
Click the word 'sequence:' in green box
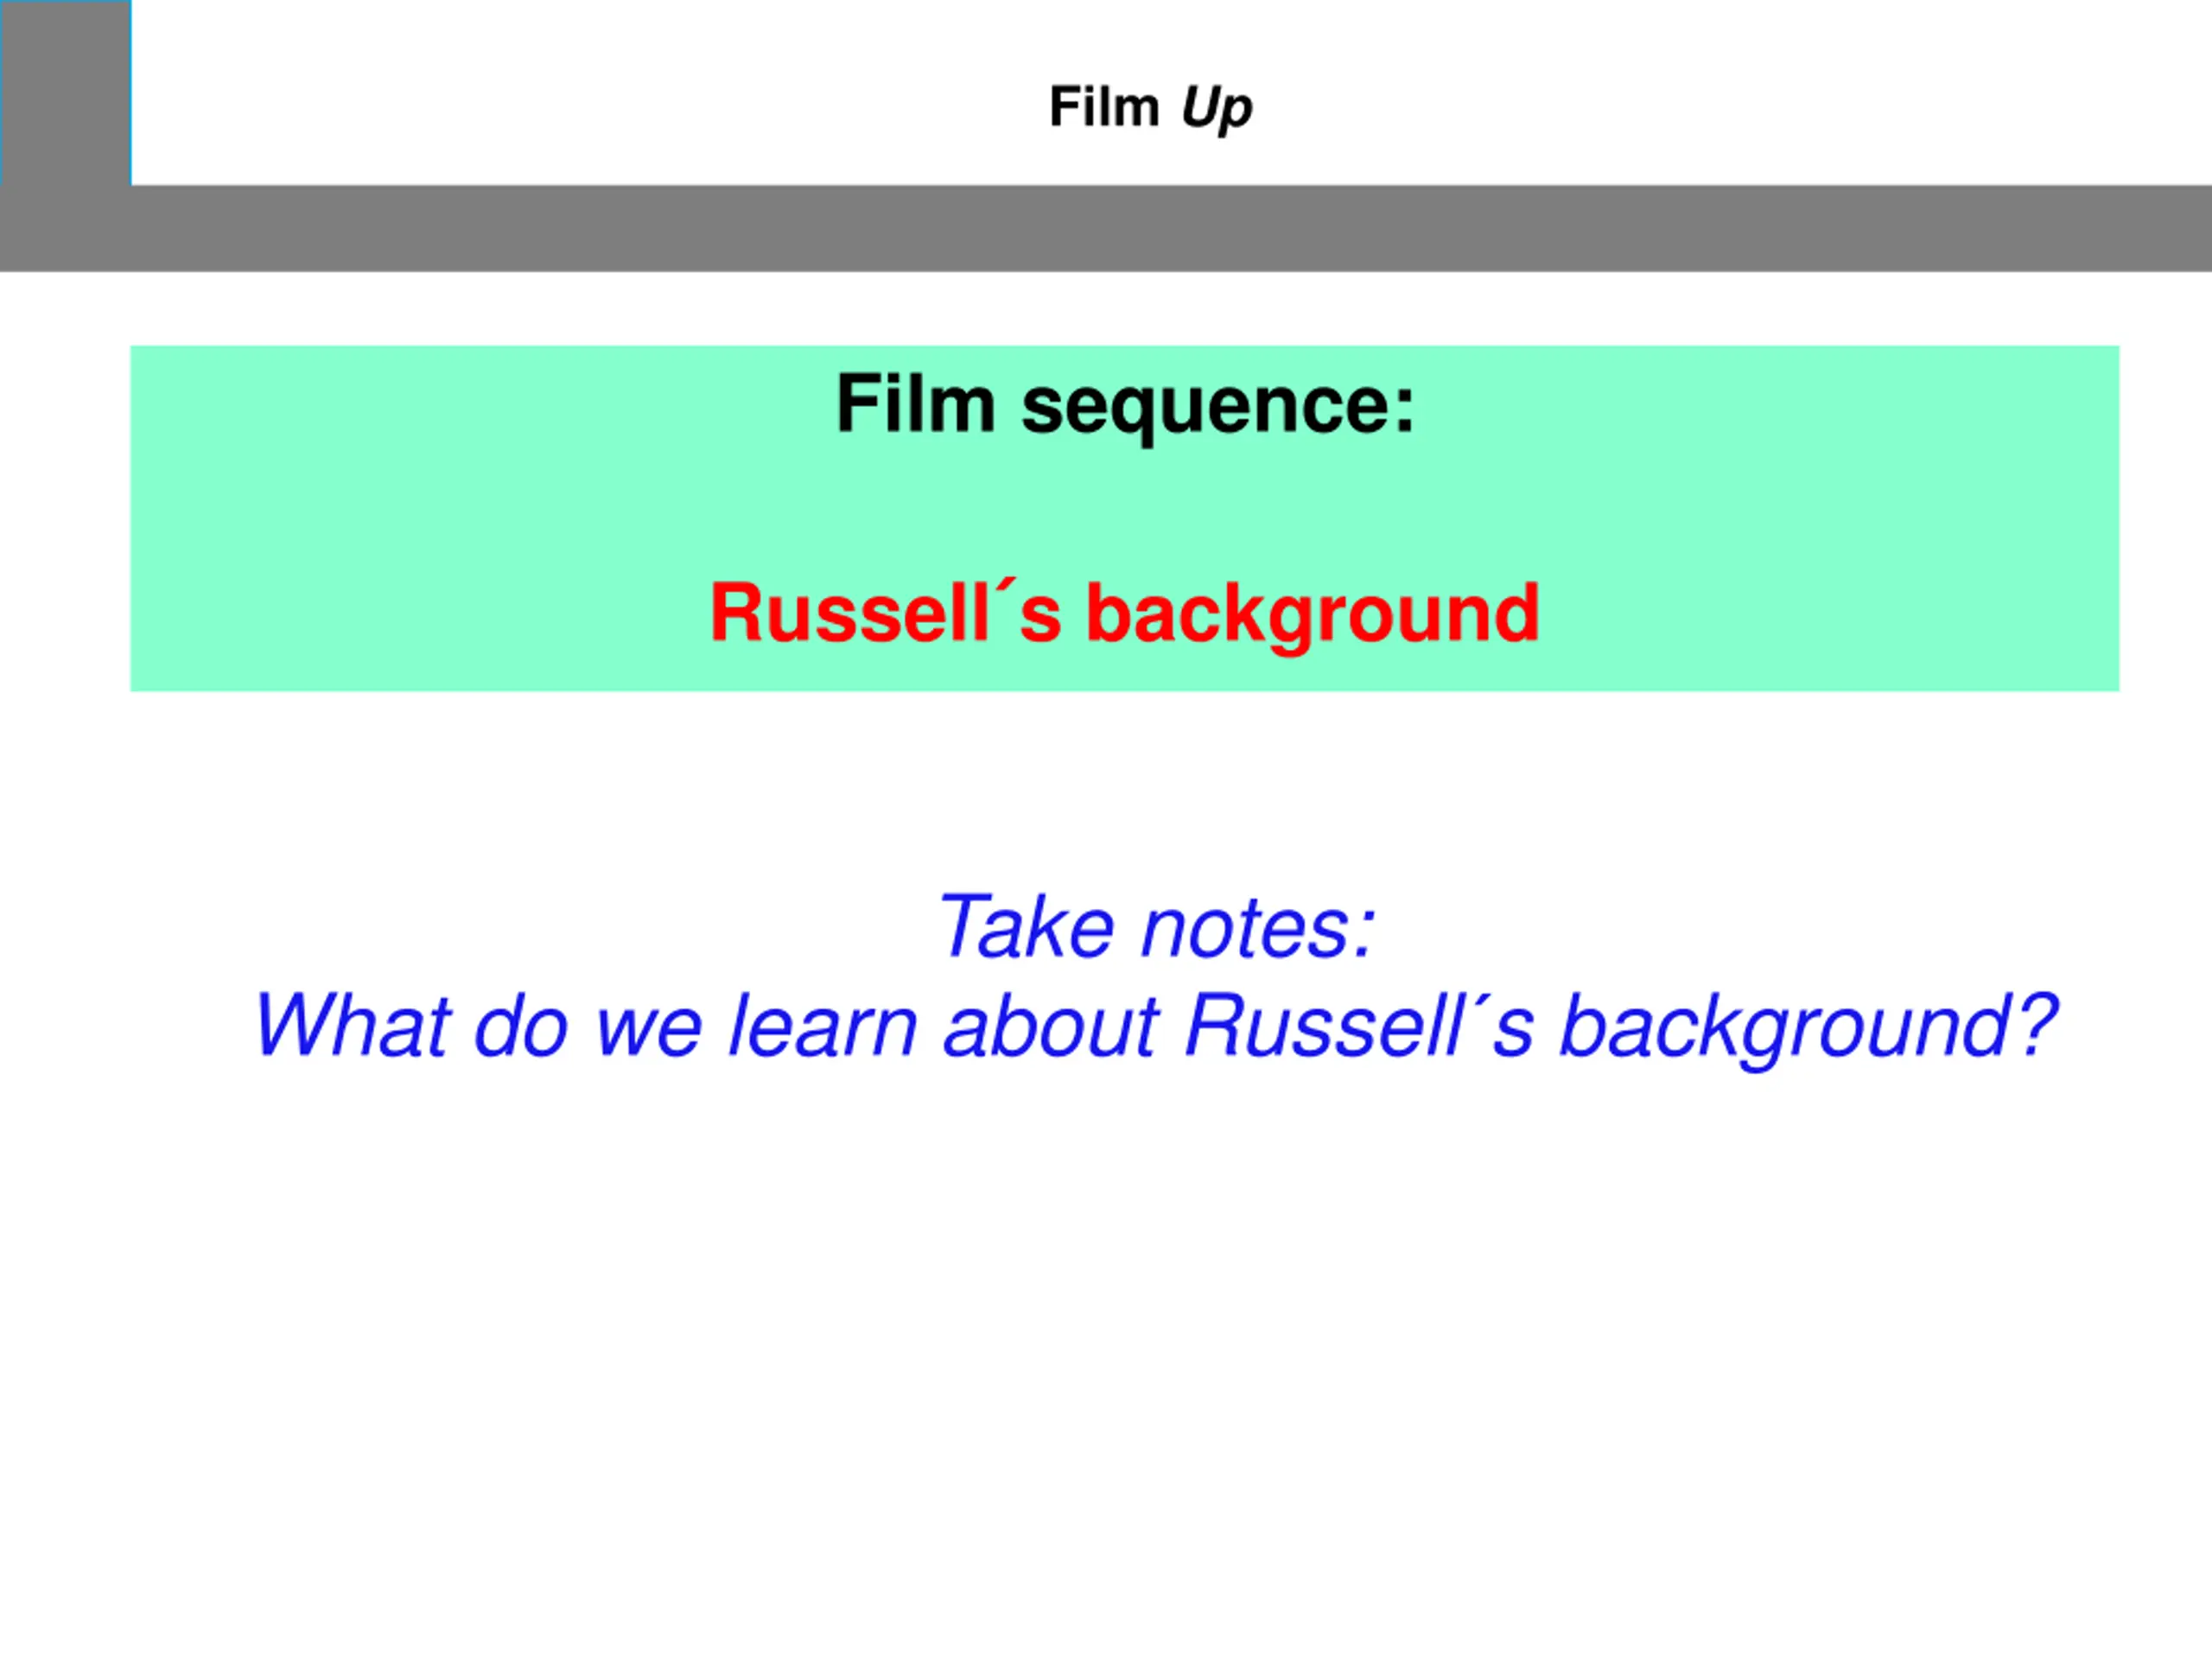1218,408
